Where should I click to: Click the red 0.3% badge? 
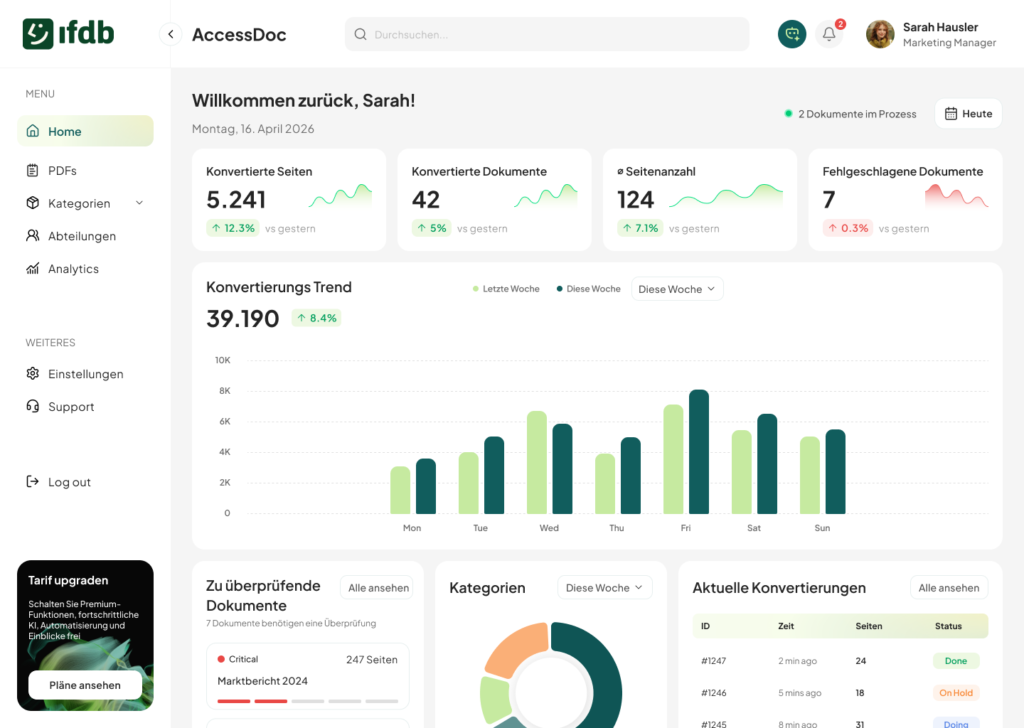click(848, 228)
